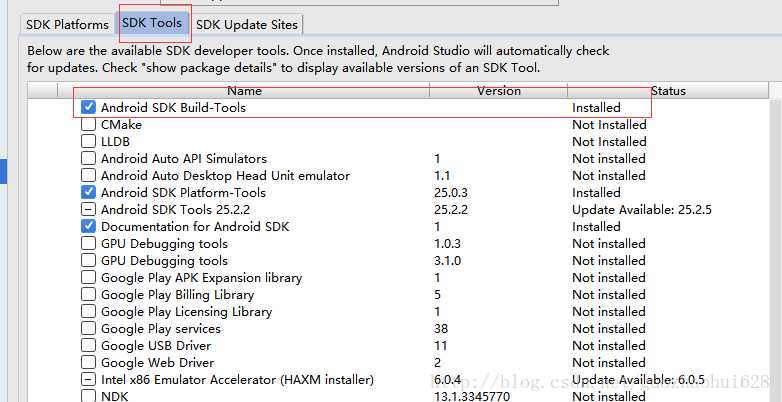
Task: Select the Google Play services version '38'
Action: click(441, 329)
